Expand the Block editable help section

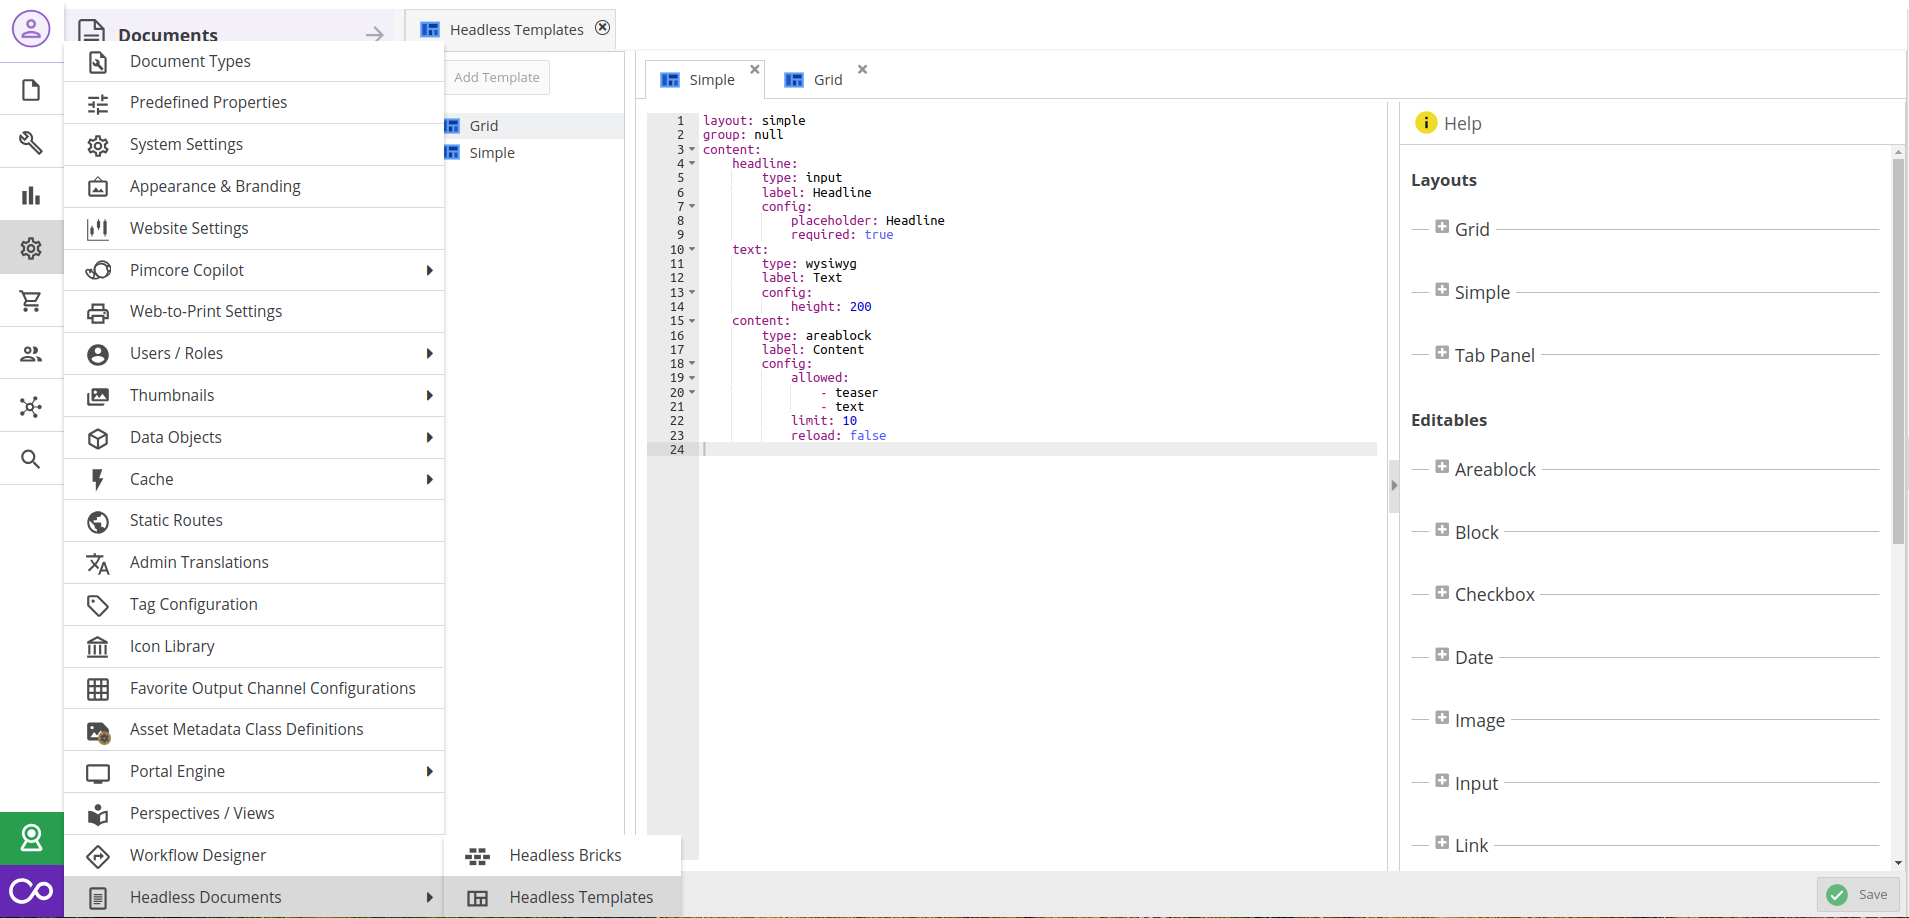[x=1442, y=530]
